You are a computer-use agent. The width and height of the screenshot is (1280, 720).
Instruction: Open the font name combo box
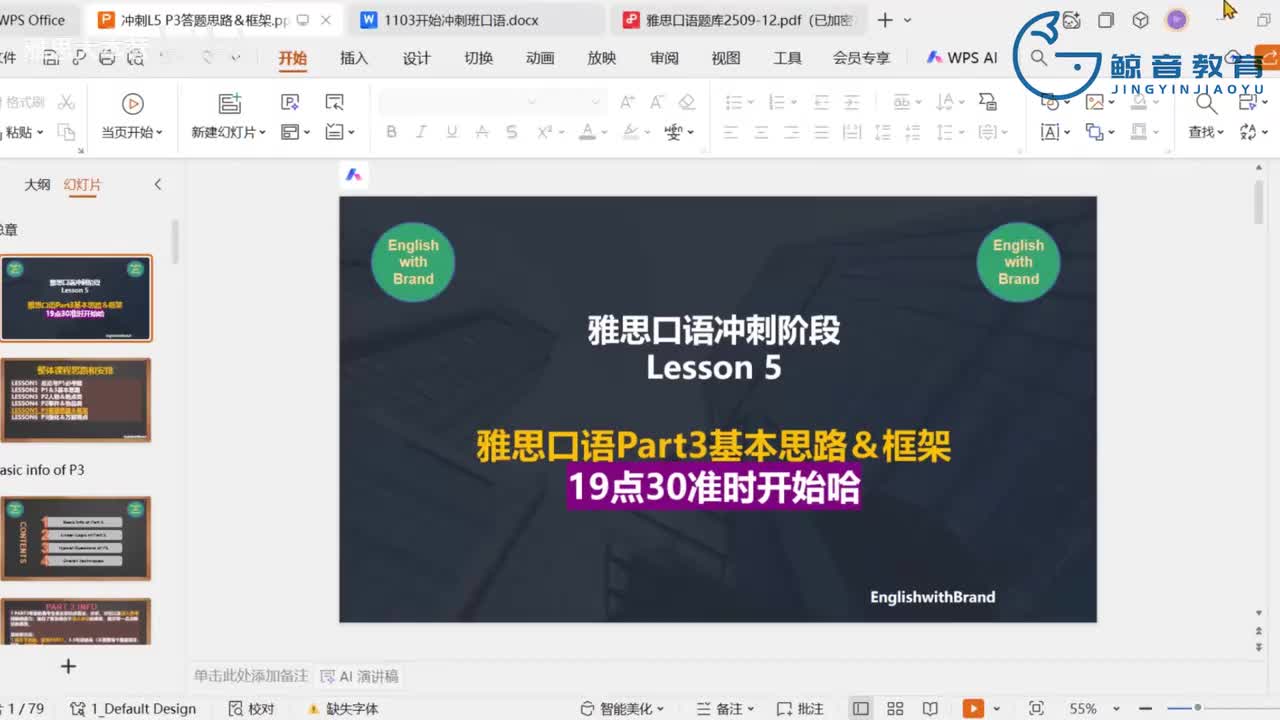(x=457, y=102)
